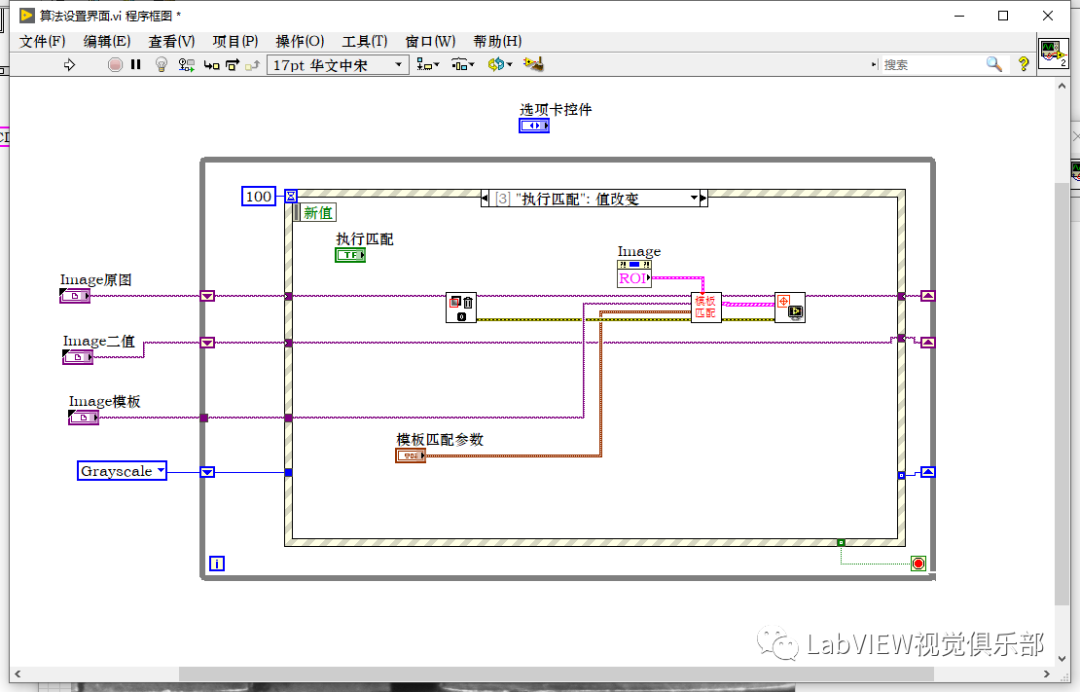The width and height of the screenshot is (1080, 692).
Task: Click the search input field
Action: [930, 65]
